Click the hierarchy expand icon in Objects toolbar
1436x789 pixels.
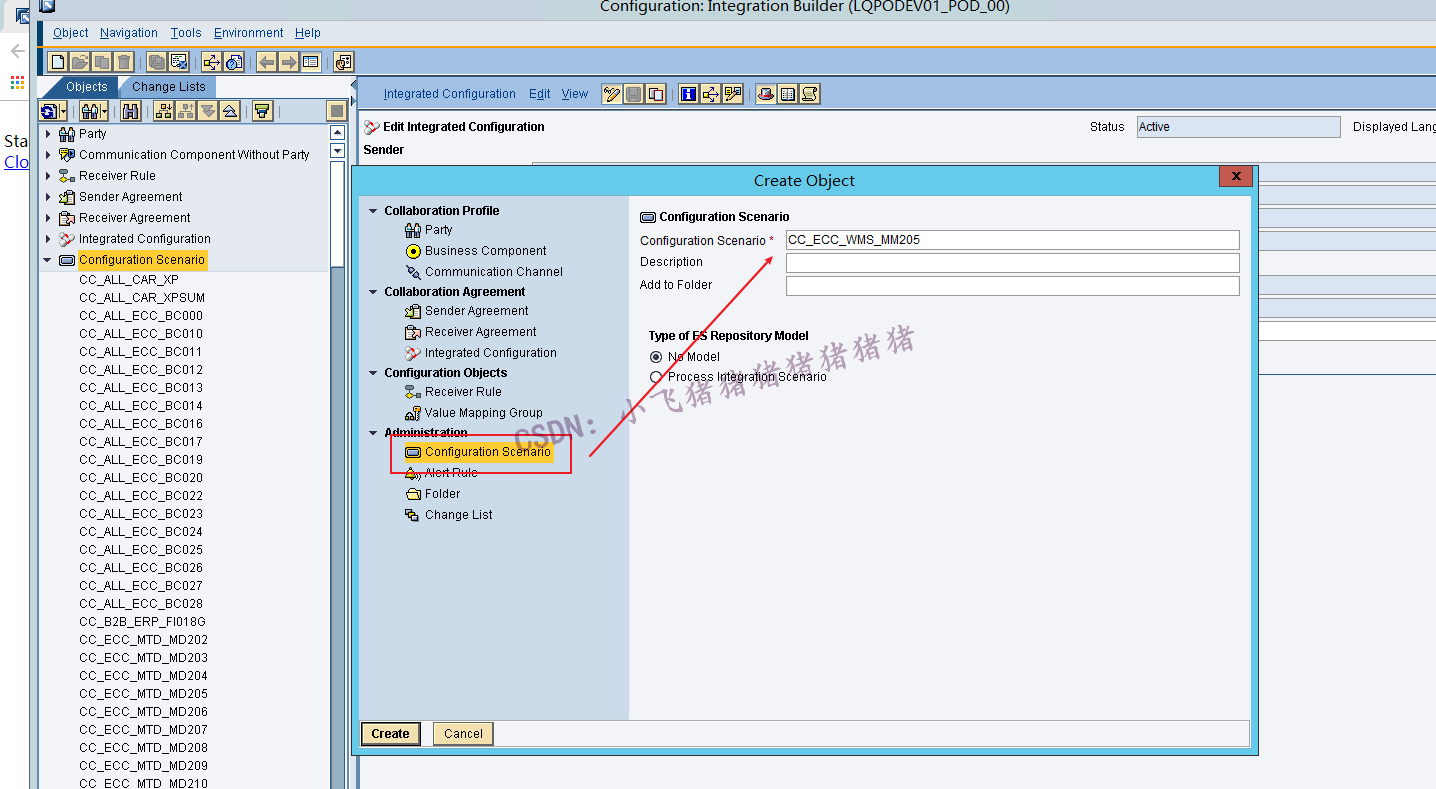164,111
